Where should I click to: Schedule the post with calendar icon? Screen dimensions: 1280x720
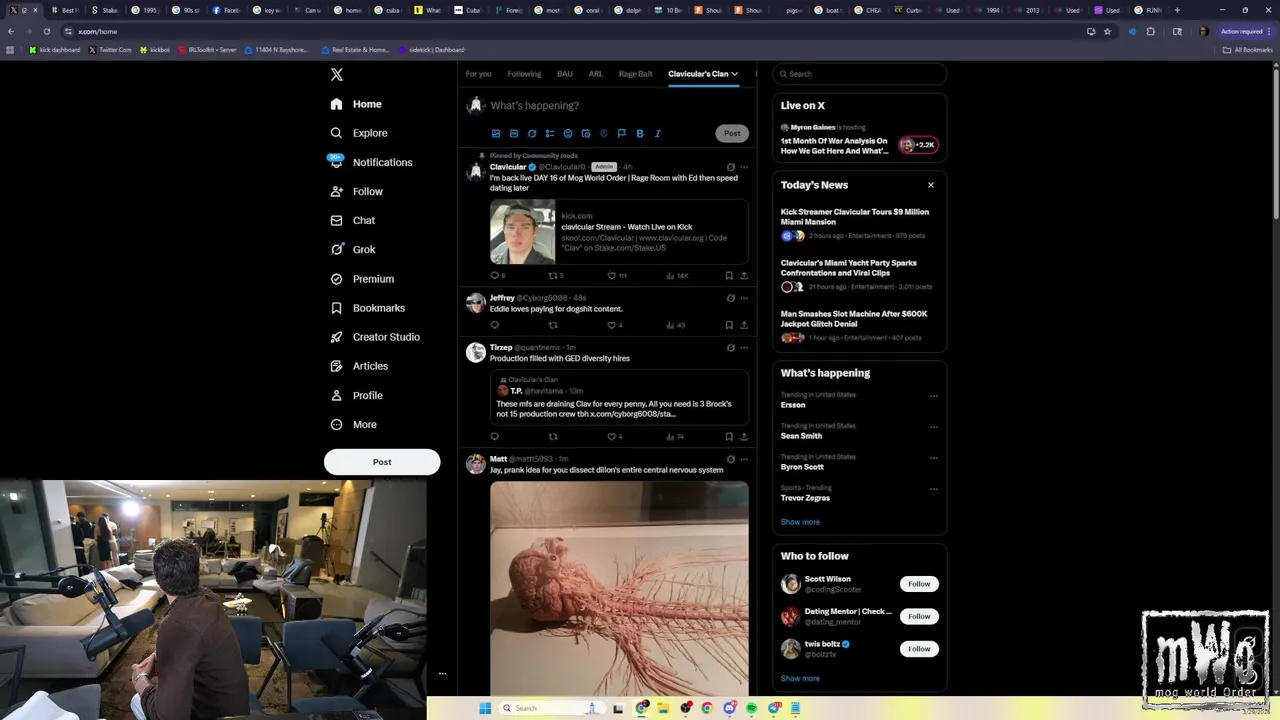(586, 133)
